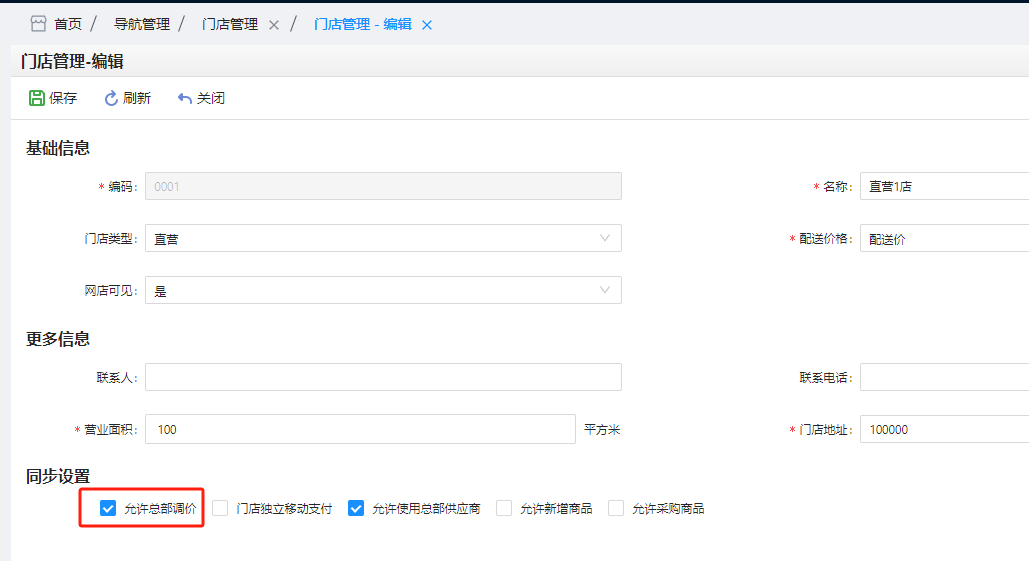Click the 营业面积 field label
This screenshot has height=561, width=1029.
click(x=110, y=430)
